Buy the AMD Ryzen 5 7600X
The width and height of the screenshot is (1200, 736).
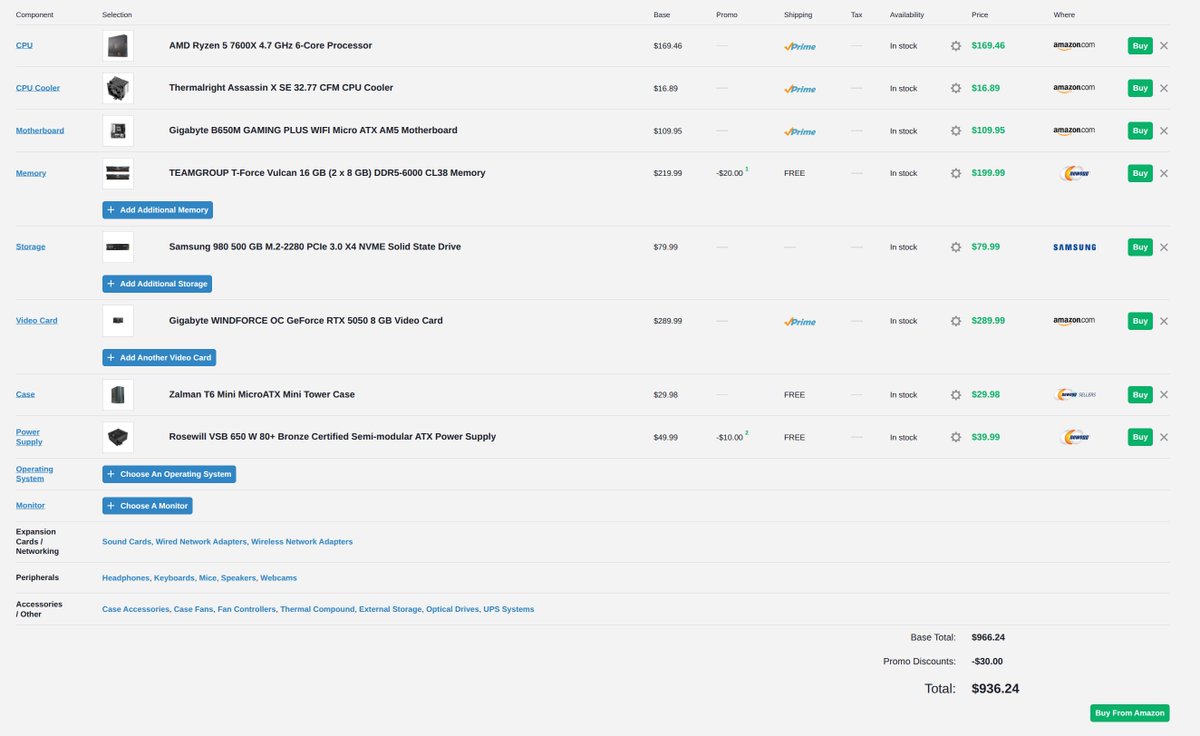coord(1140,46)
